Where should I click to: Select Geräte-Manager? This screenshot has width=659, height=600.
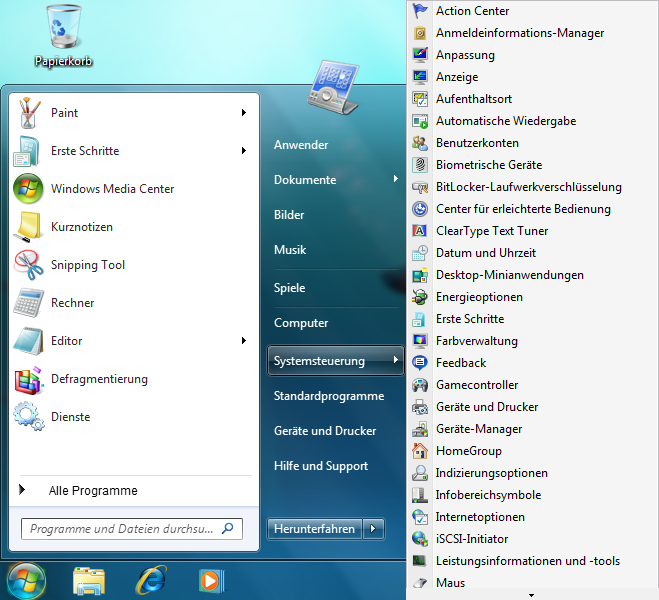pyautogui.click(x=479, y=429)
